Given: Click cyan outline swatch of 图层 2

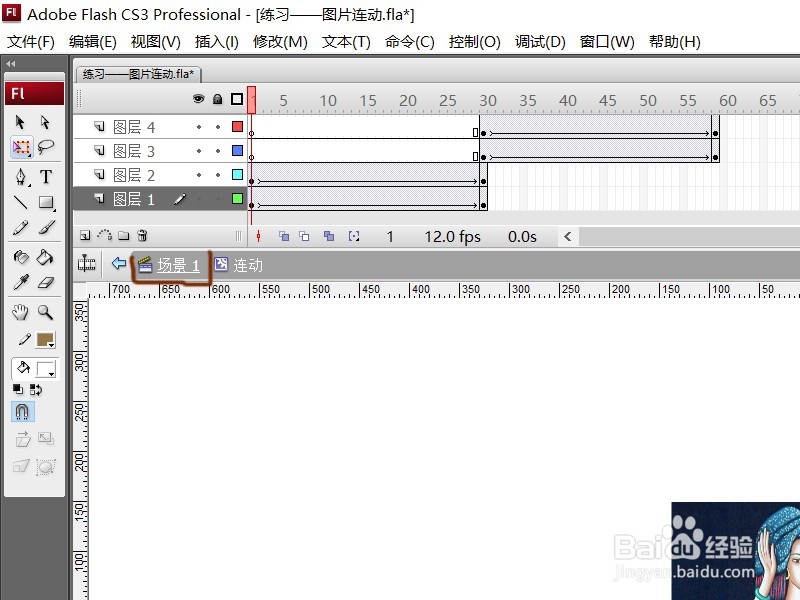Looking at the screenshot, I should coord(237,174).
